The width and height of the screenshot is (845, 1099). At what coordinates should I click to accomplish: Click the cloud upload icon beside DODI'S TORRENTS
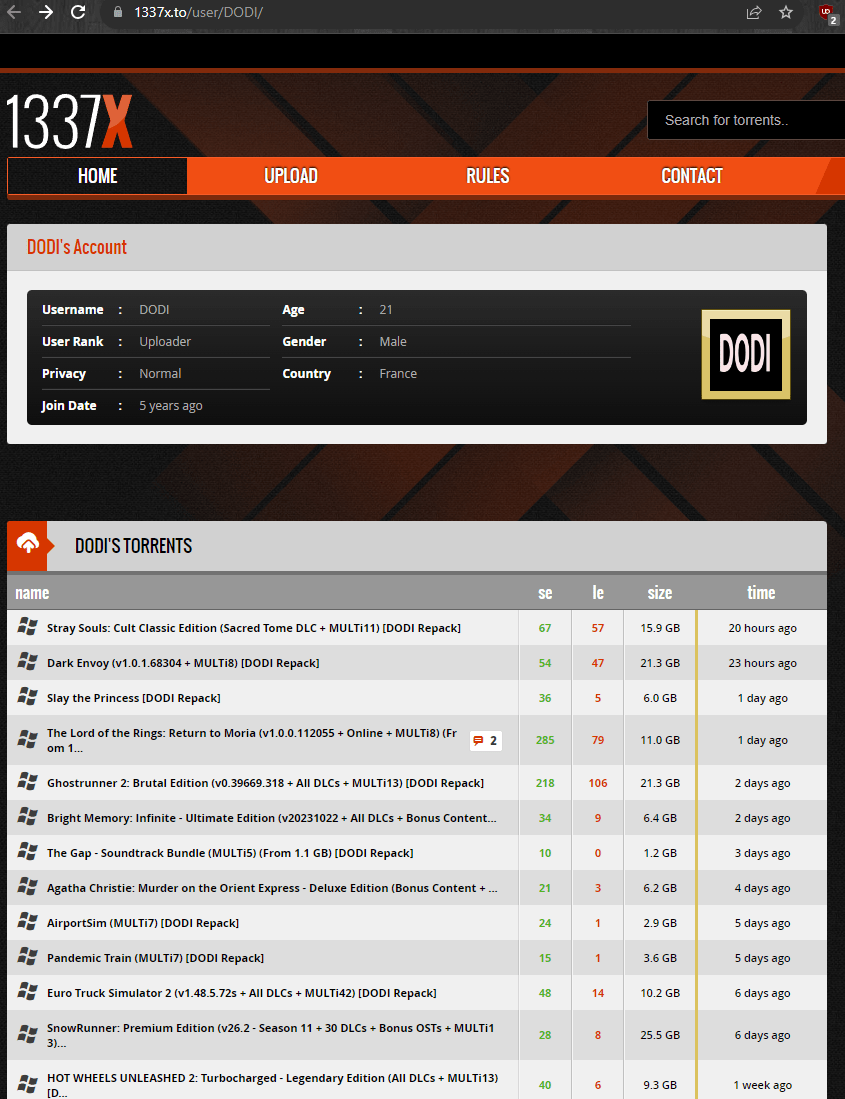(x=27, y=545)
